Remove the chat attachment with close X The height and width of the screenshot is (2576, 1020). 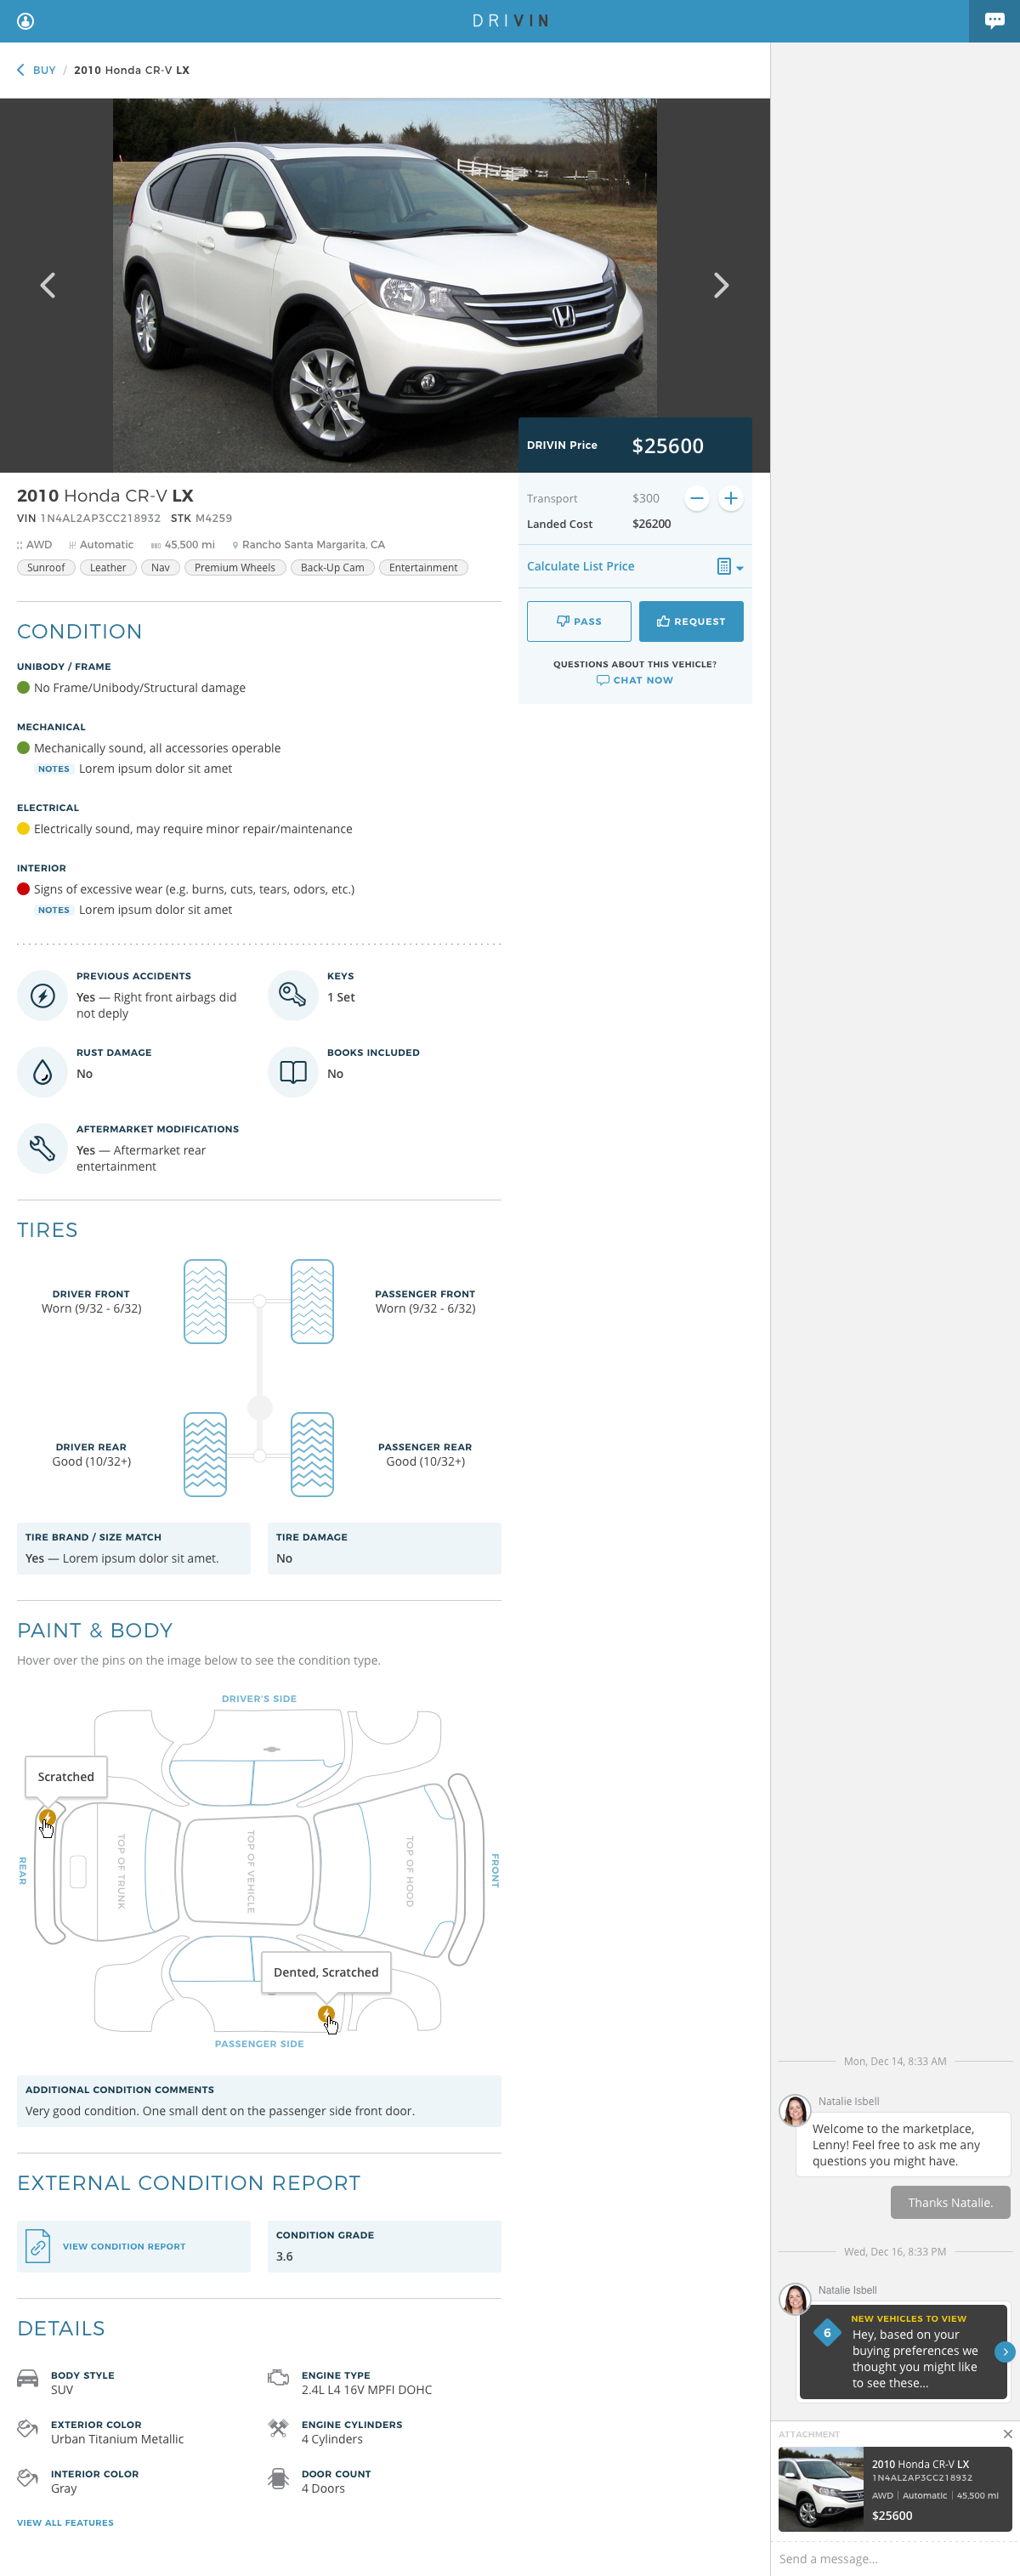coord(1007,2434)
